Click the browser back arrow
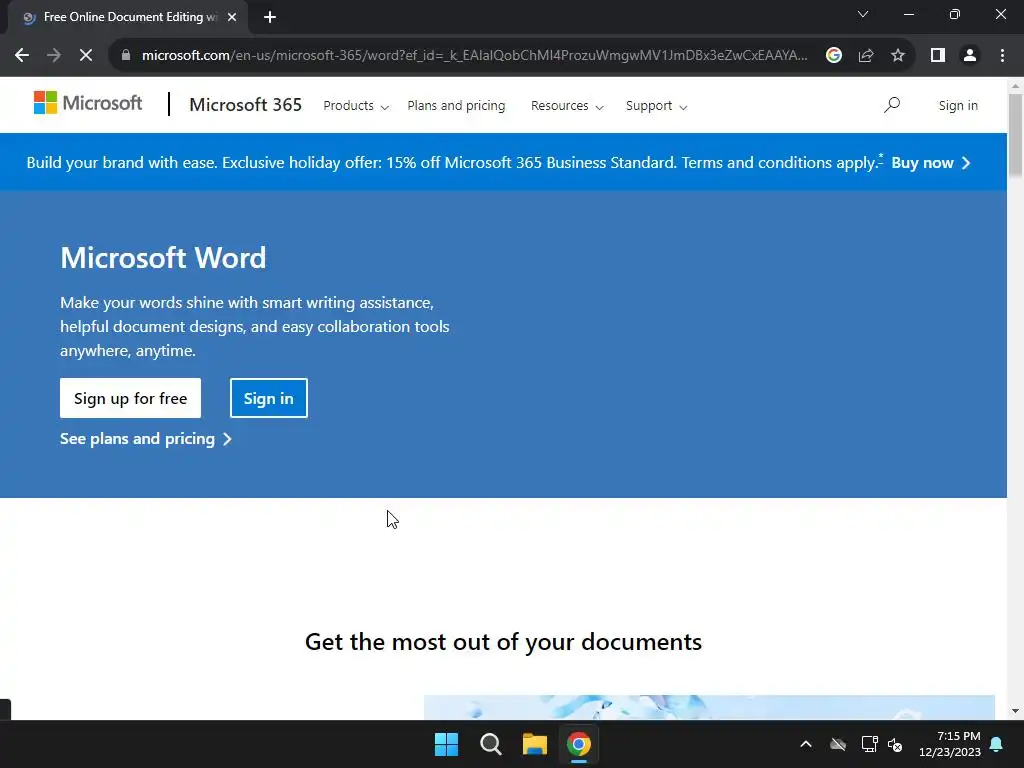The width and height of the screenshot is (1024, 768). pos(22,56)
